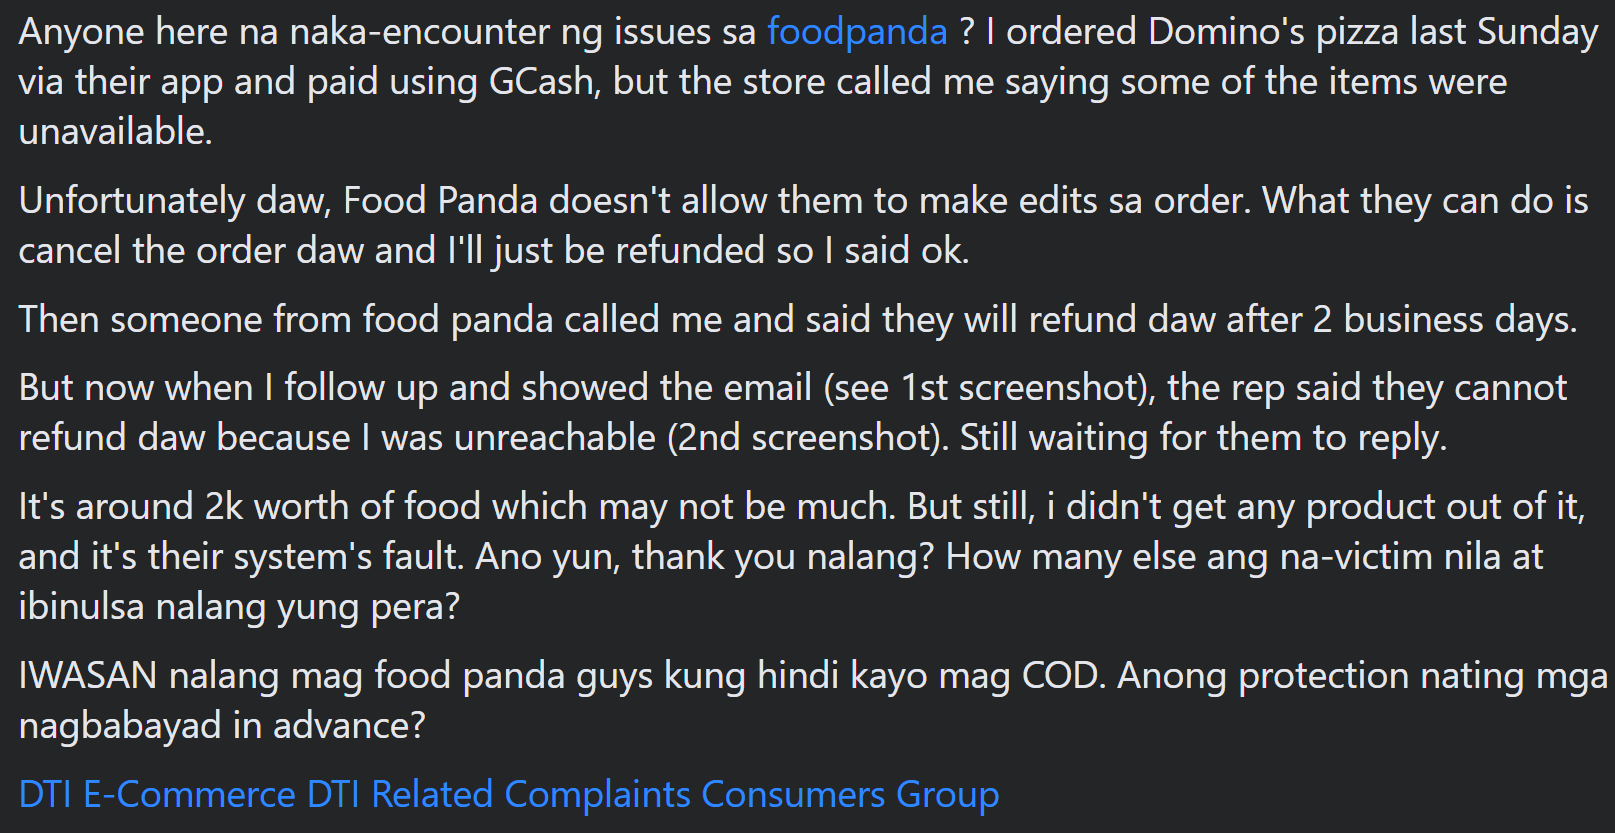Click the paragraph starting 'It's around 2k worth'
The width and height of the screenshot is (1615, 833).
[802, 557]
